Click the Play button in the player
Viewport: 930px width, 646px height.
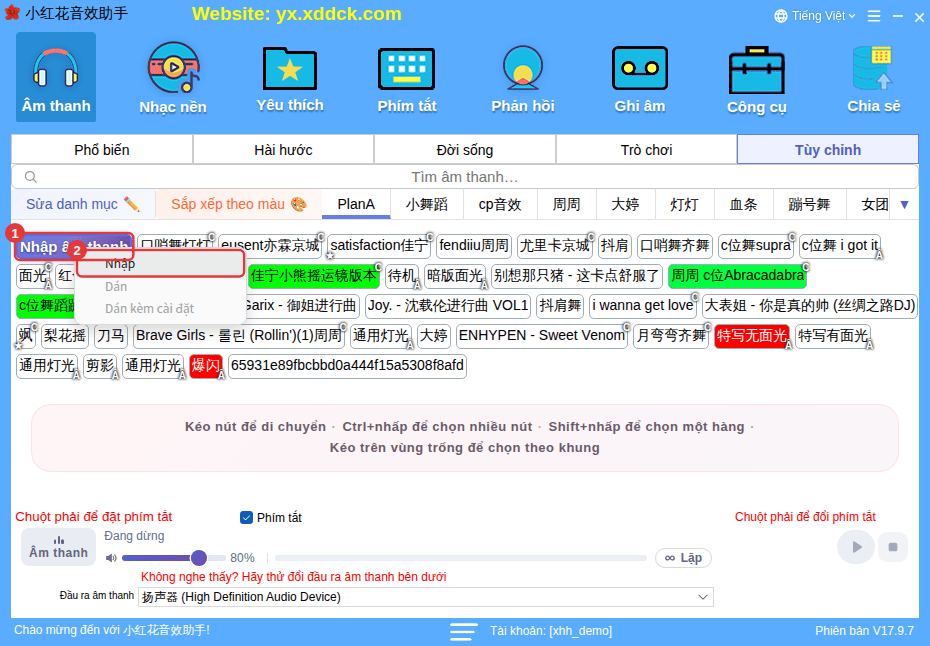point(856,547)
